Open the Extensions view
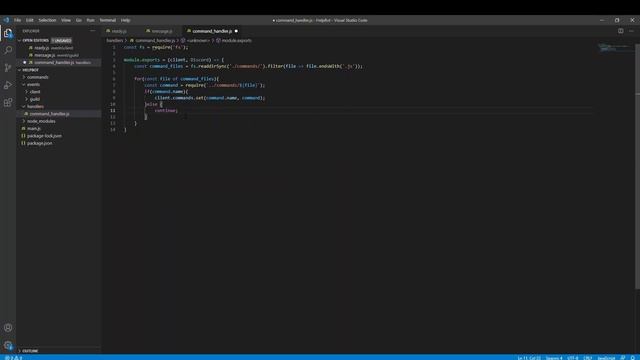This screenshot has height=360, width=640. pyautogui.click(x=8, y=102)
